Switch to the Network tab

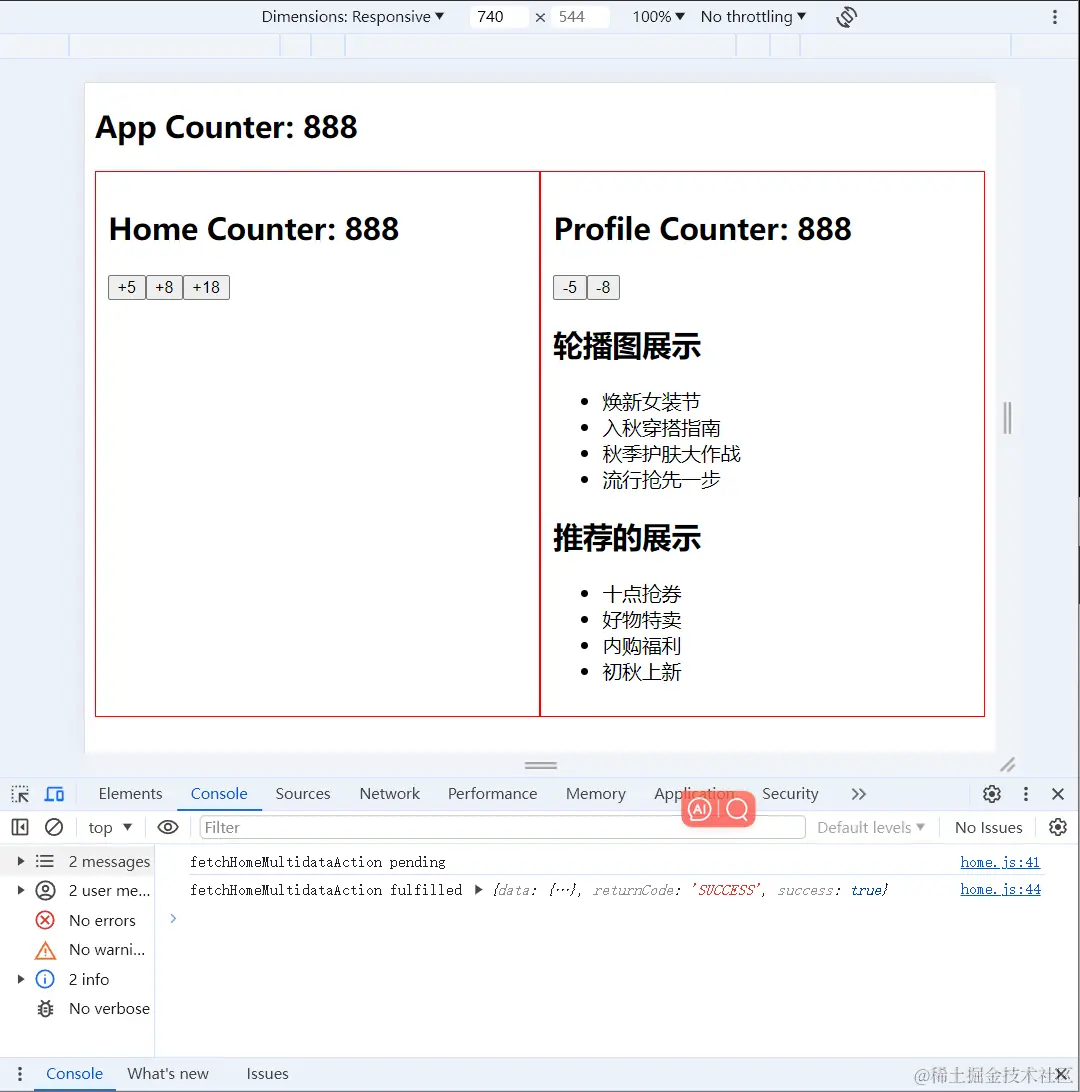point(389,794)
